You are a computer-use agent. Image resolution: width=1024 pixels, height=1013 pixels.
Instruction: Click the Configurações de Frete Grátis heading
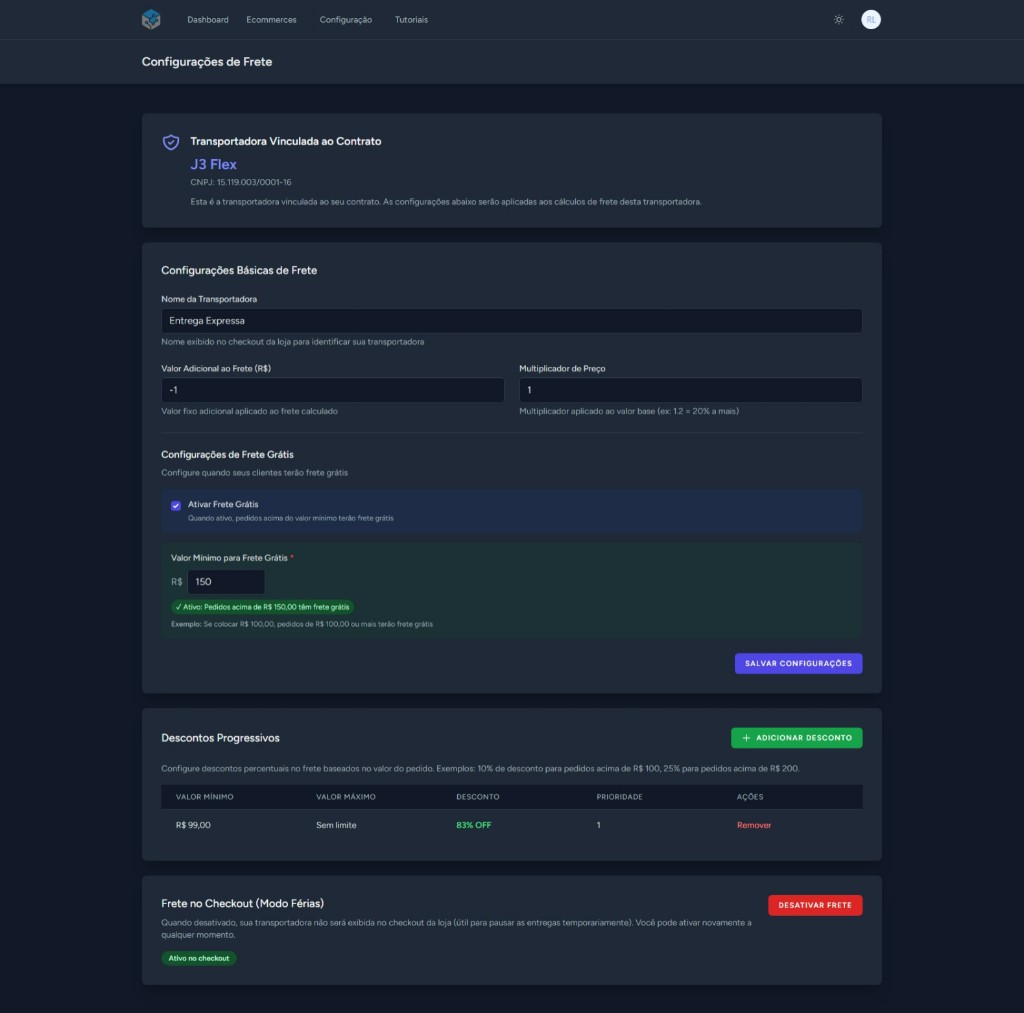tap(227, 455)
